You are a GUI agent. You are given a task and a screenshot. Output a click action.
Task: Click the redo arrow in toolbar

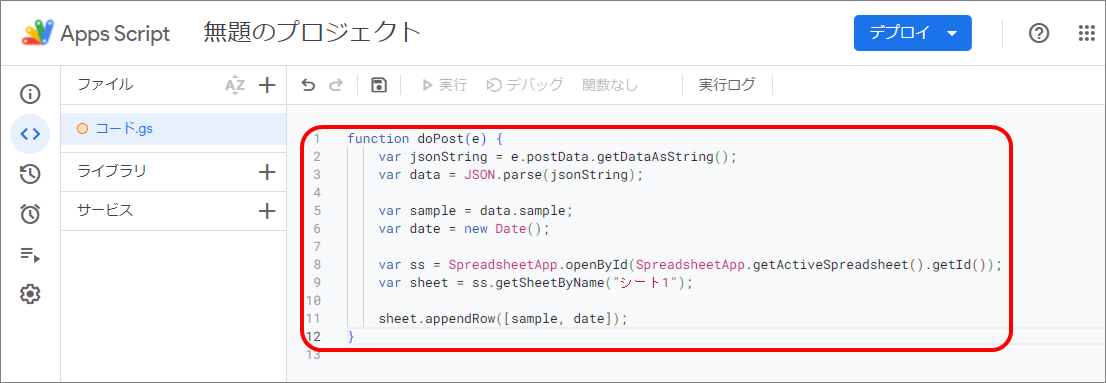[336, 85]
